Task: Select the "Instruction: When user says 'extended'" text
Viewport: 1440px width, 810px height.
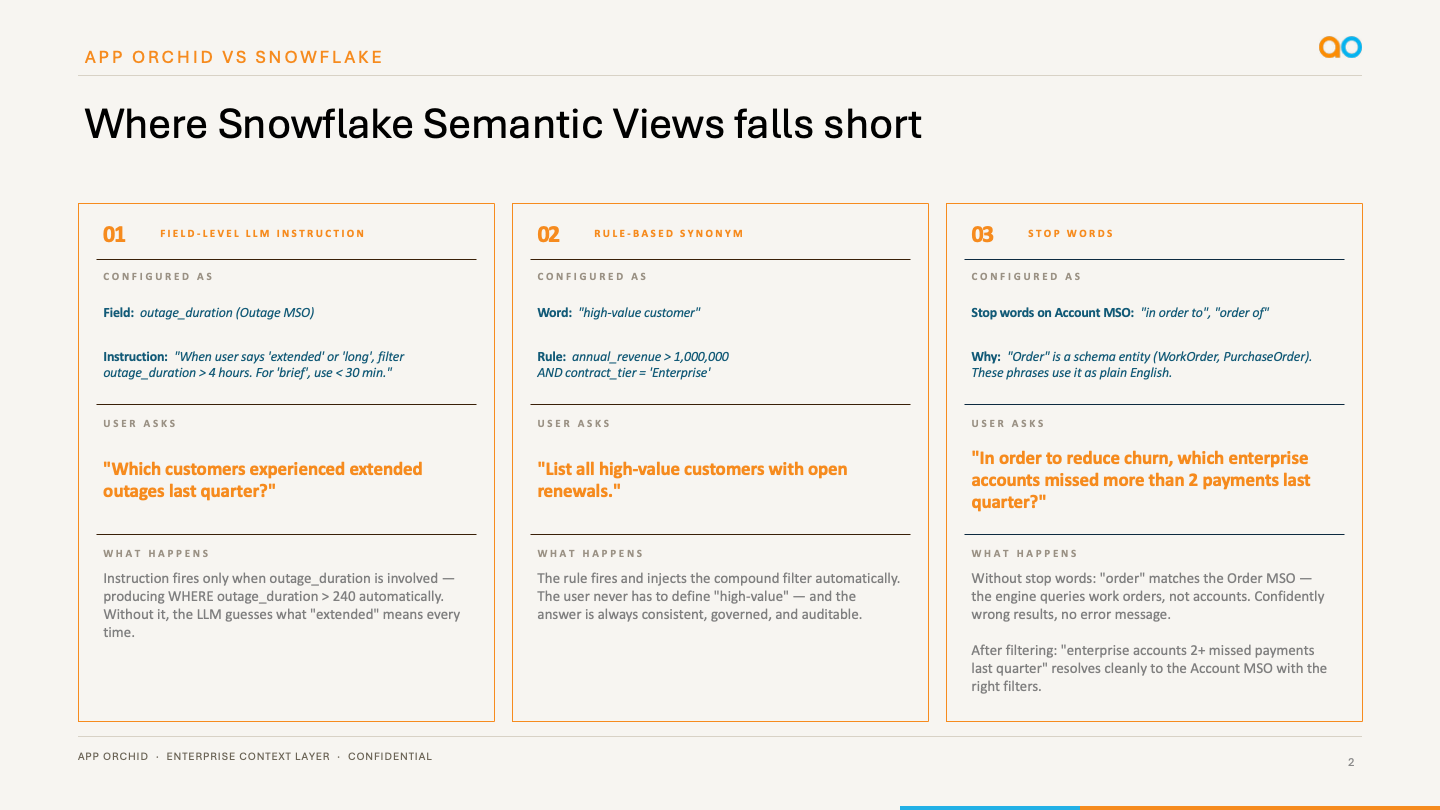Action: pyautogui.click(x=254, y=364)
